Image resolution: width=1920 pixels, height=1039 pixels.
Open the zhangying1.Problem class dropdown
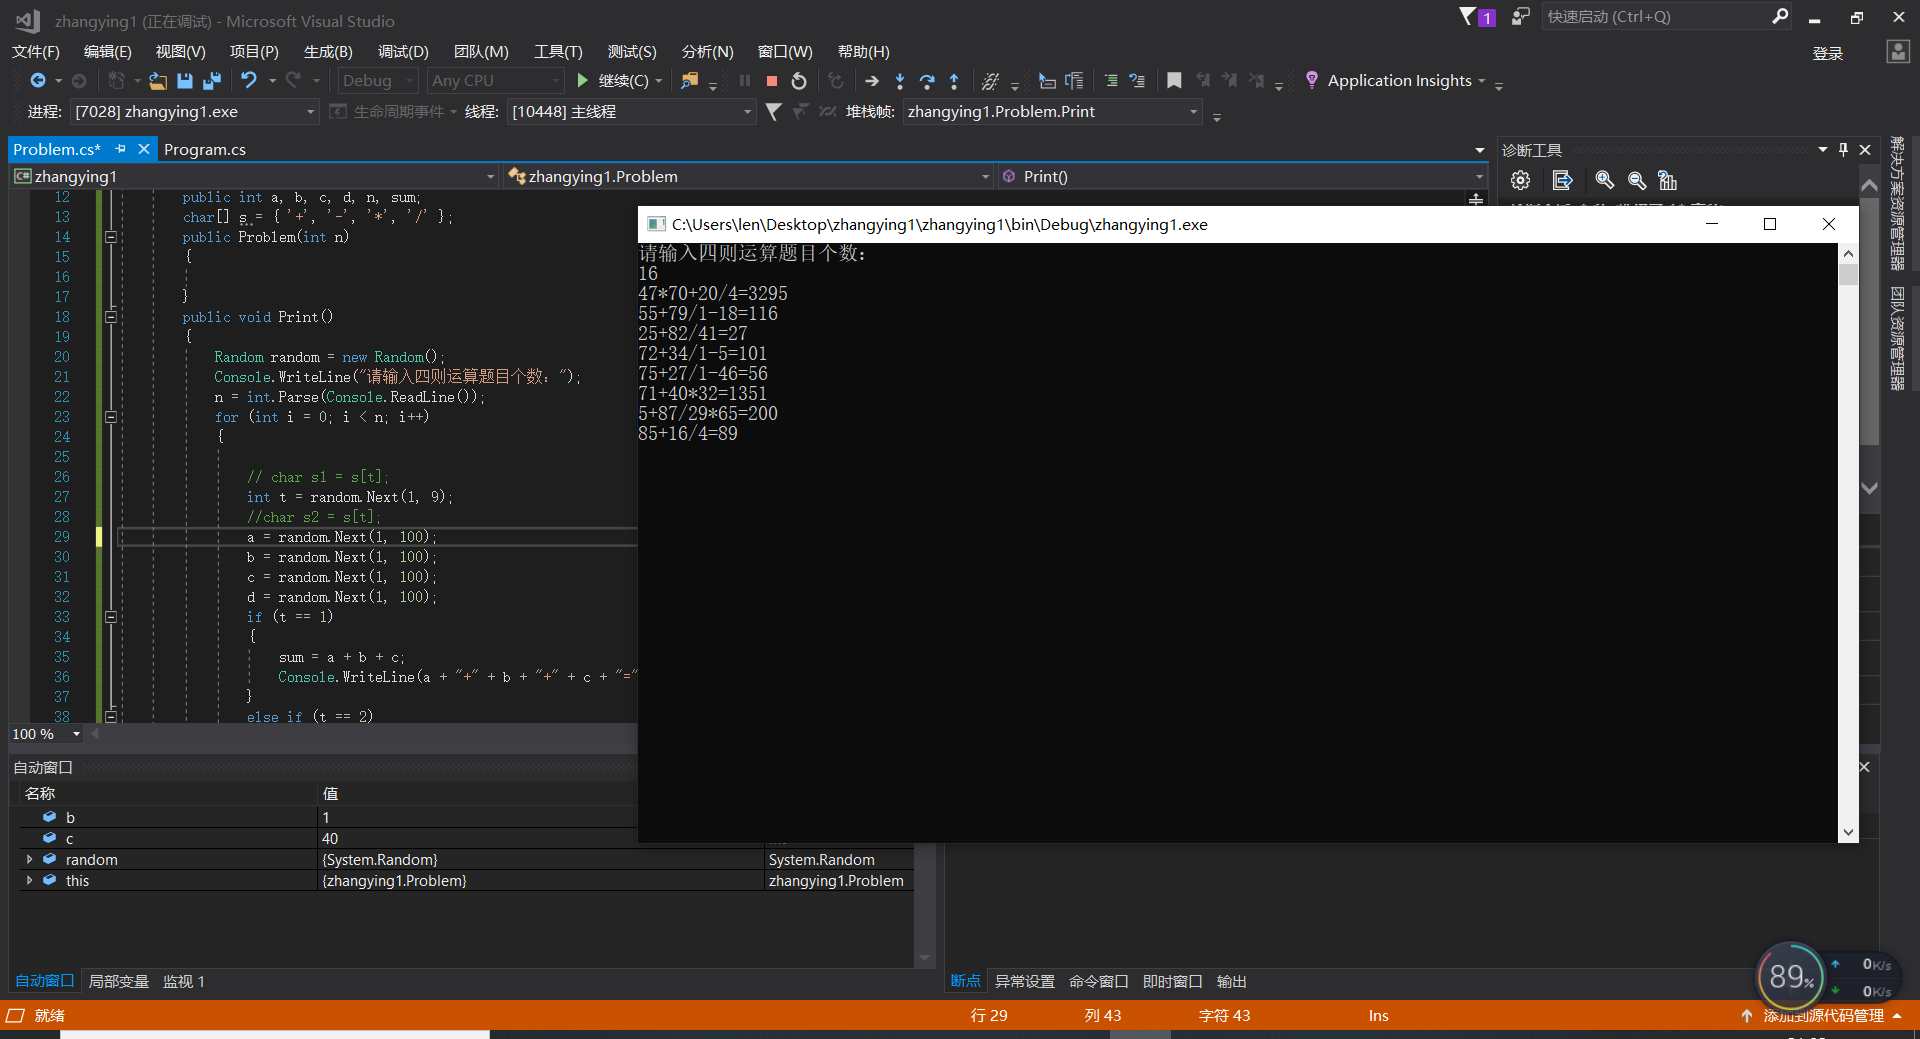click(x=749, y=177)
